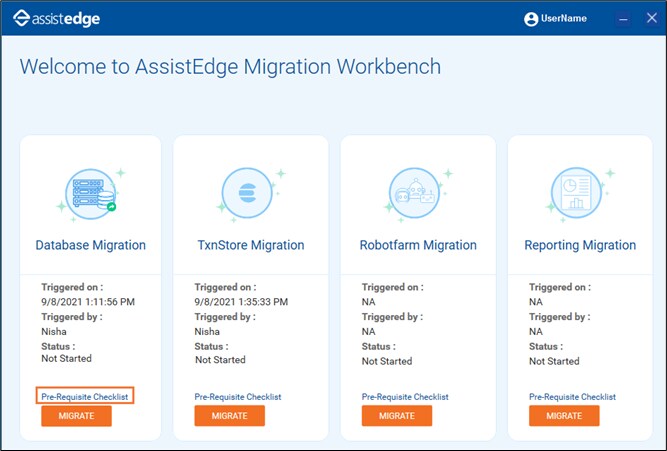Click Nisha under Database Migration
The image size is (667, 451).
tap(54, 331)
